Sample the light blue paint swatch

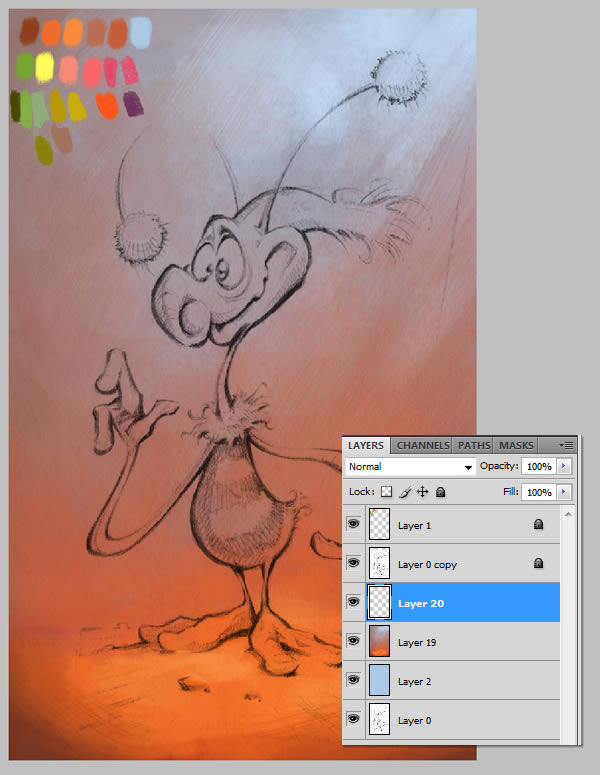point(141,33)
